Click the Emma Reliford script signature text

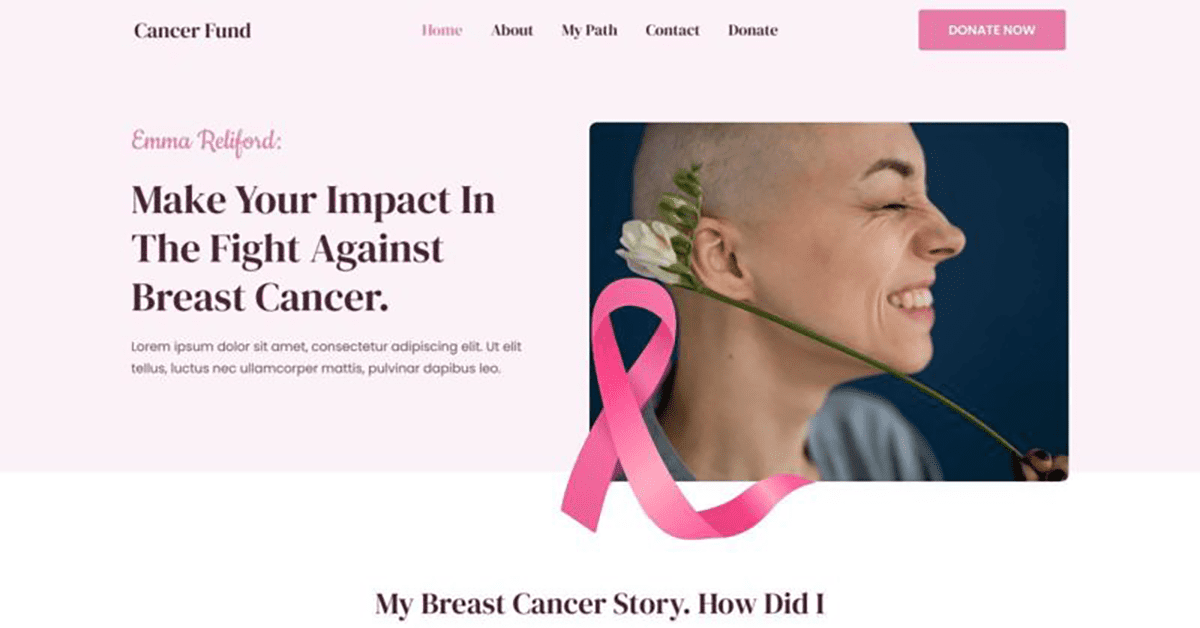point(207,141)
